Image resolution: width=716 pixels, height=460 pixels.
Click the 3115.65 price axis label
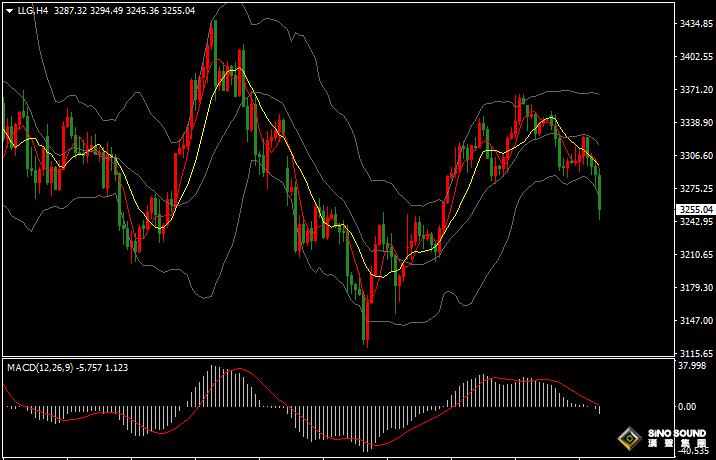click(x=695, y=354)
